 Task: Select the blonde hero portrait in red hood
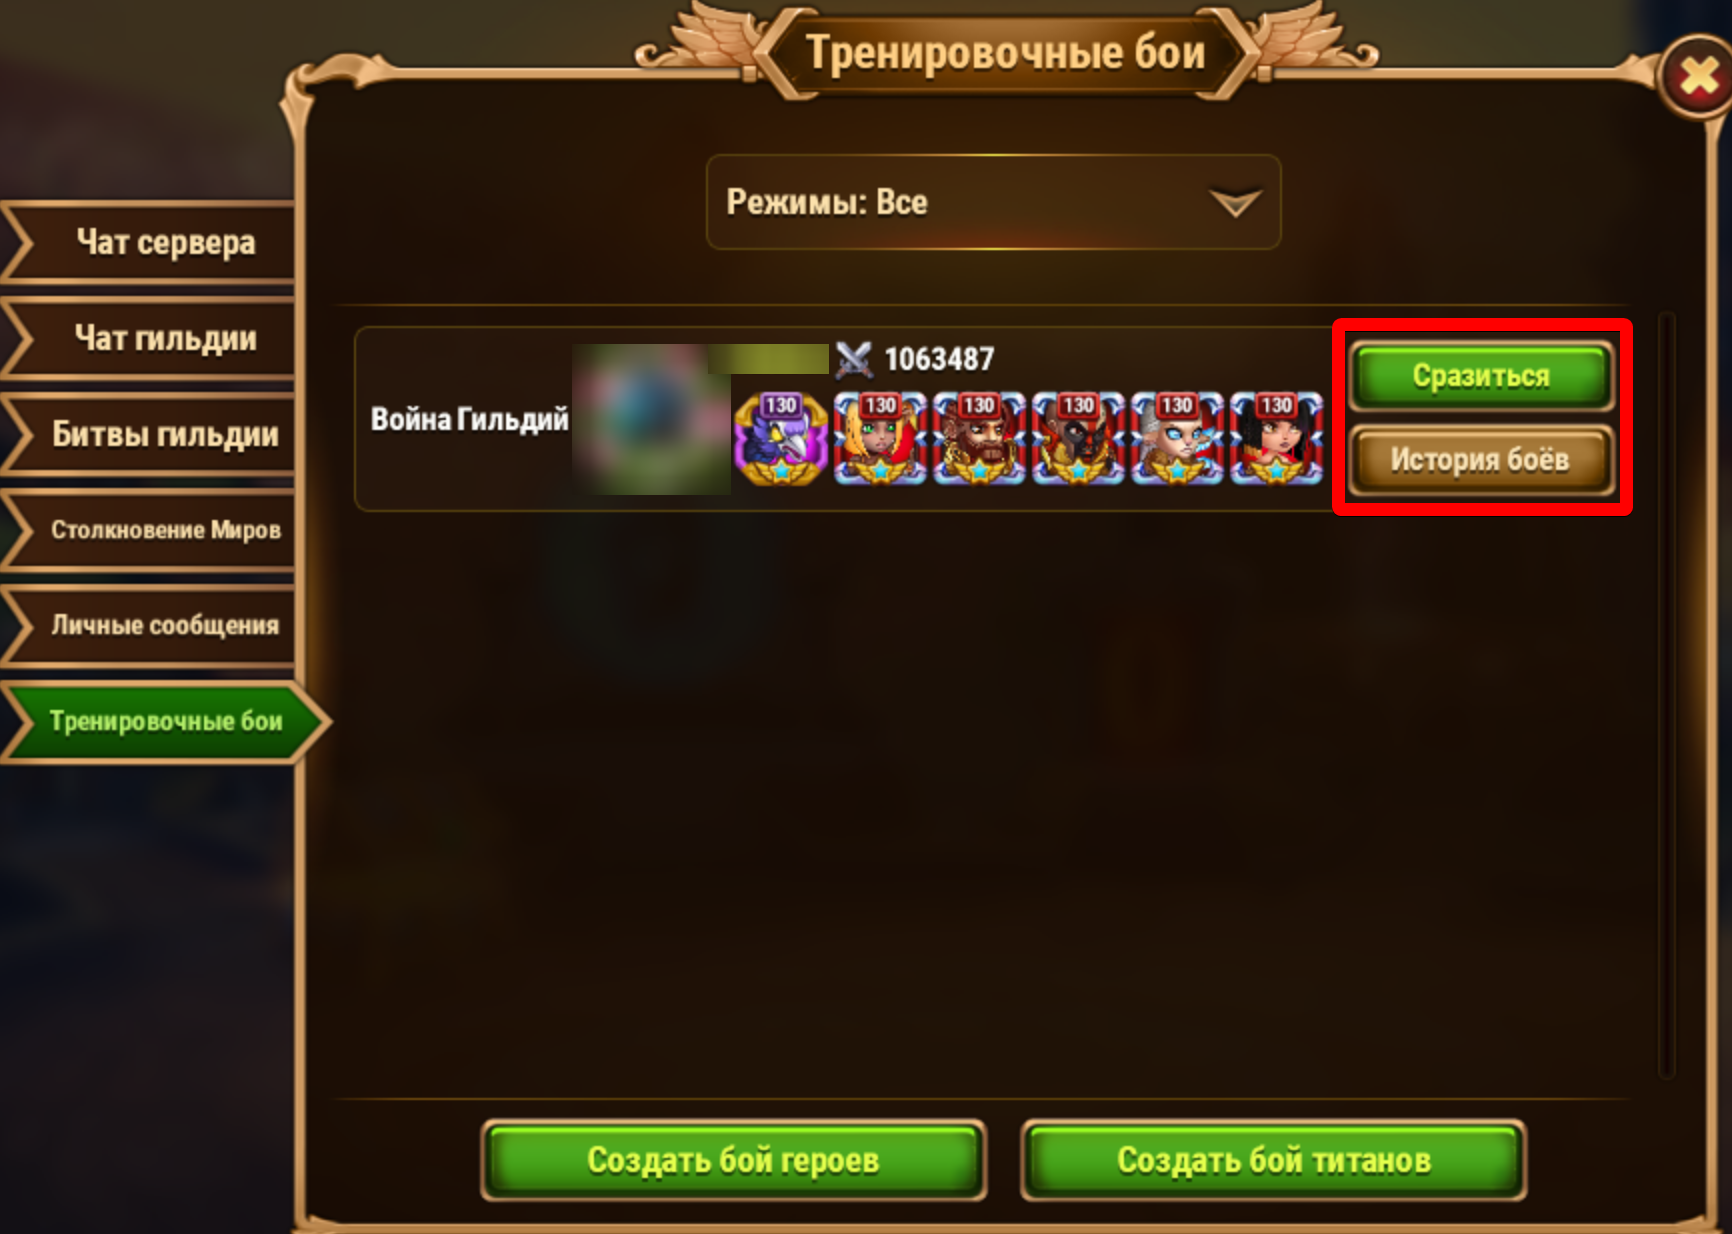(880, 439)
